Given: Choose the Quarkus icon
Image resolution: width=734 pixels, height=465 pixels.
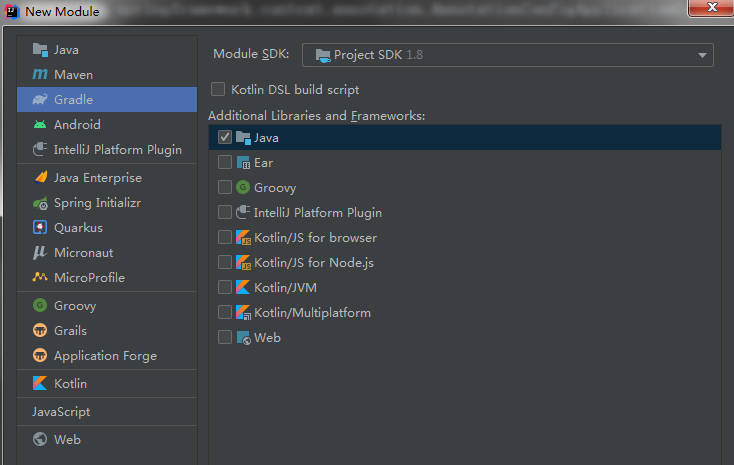Looking at the screenshot, I should 40,228.
